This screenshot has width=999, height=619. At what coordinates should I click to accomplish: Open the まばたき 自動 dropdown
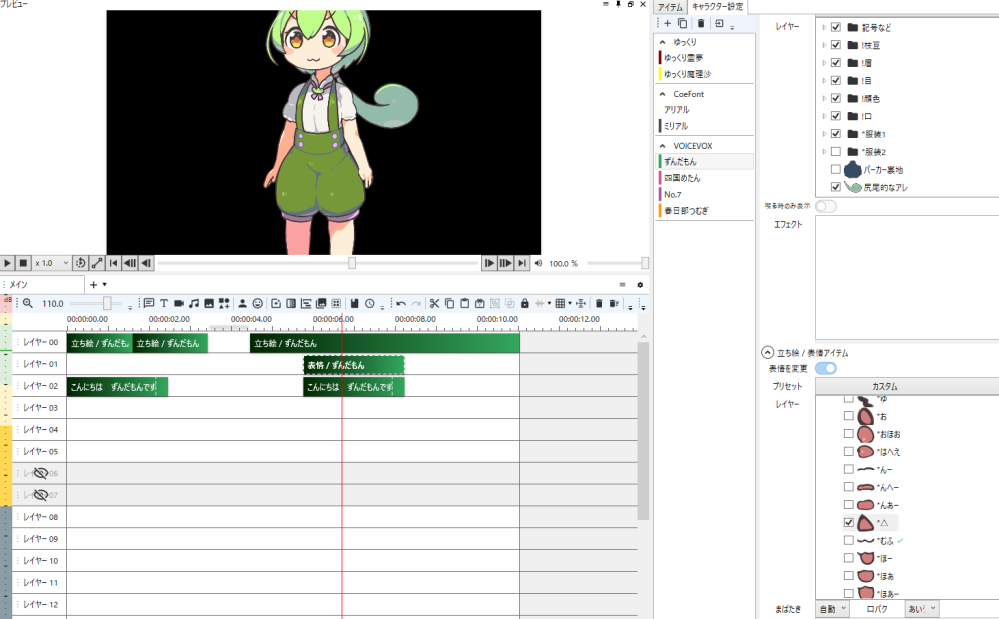833,609
